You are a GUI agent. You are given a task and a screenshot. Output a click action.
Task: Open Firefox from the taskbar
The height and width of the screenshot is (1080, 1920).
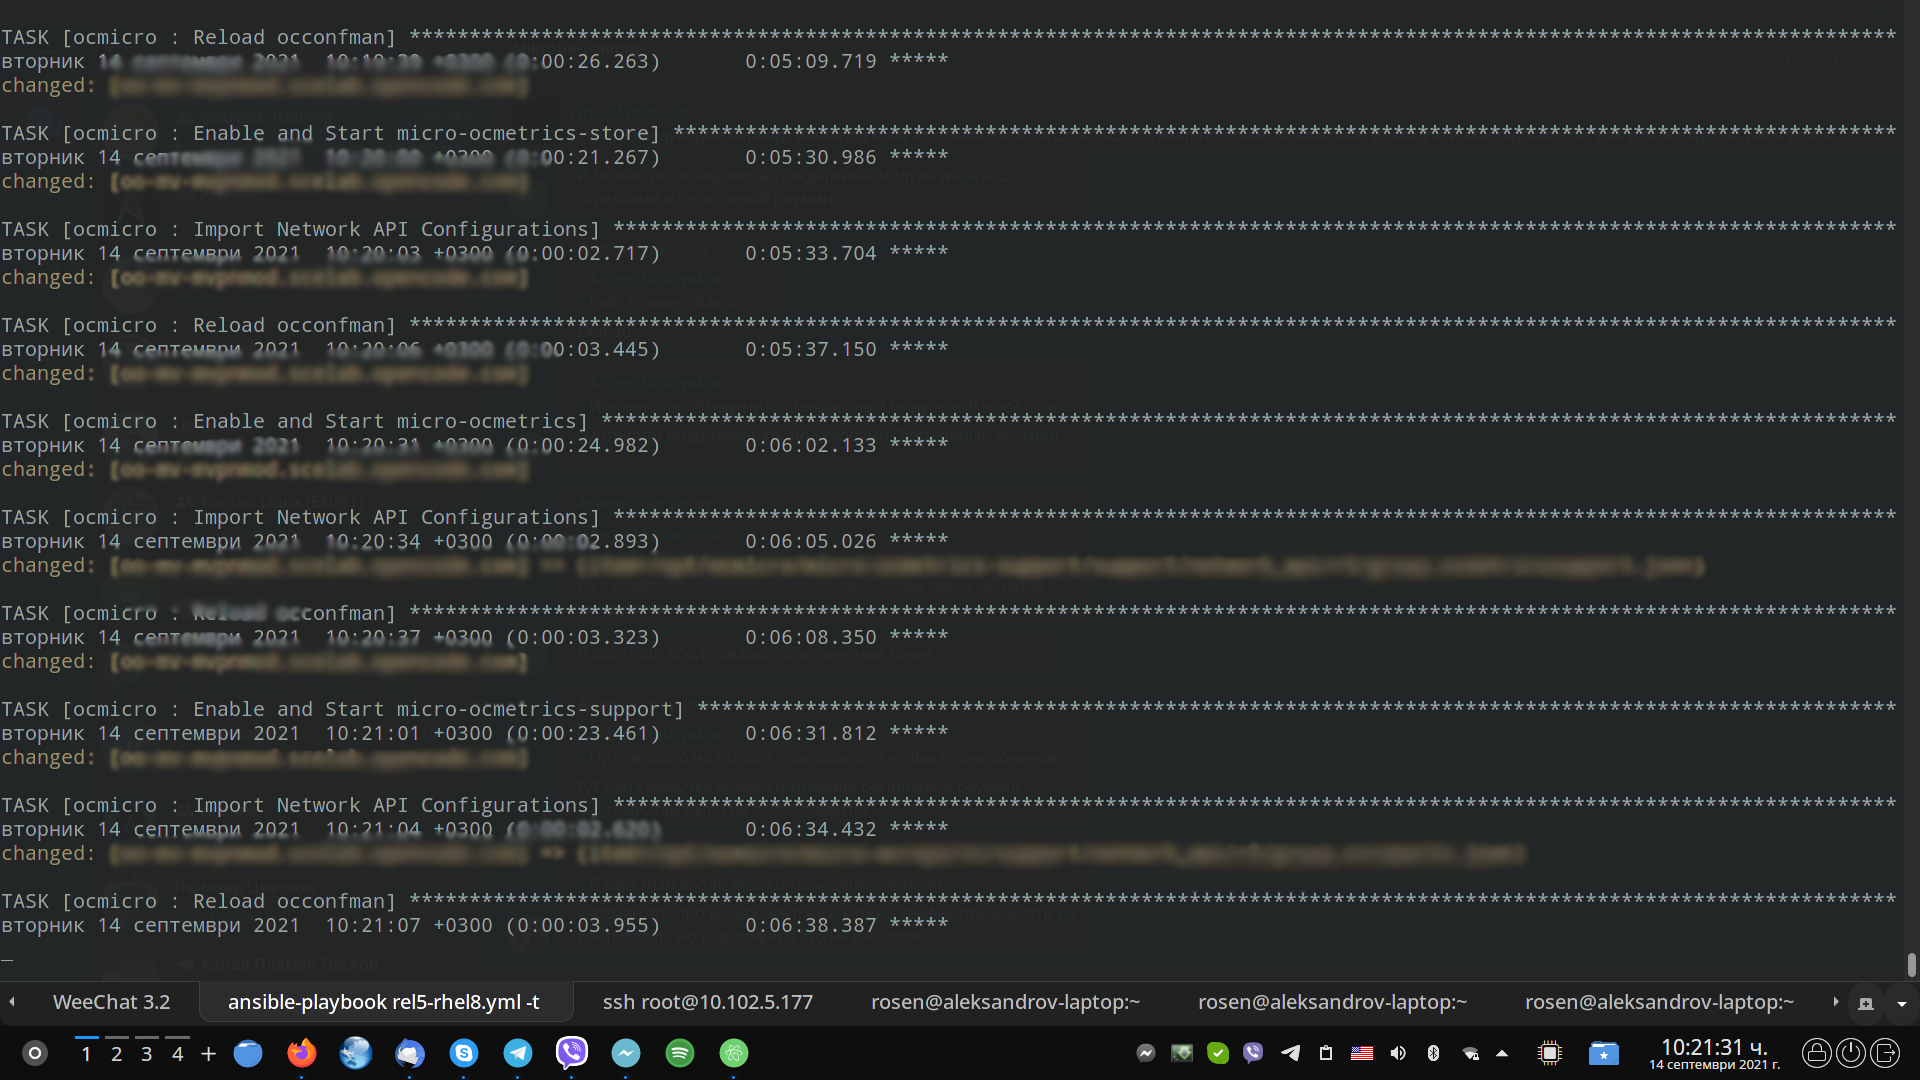coord(301,1053)
